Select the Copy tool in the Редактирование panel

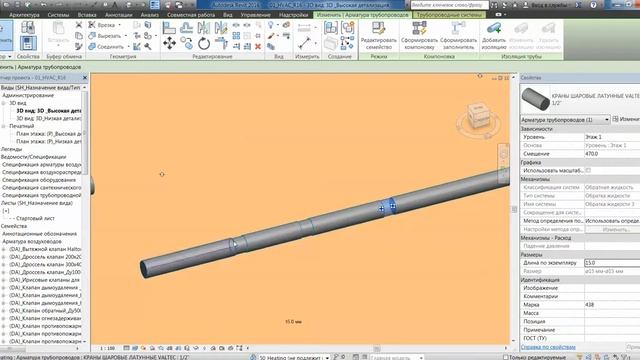tap(187, 43)
